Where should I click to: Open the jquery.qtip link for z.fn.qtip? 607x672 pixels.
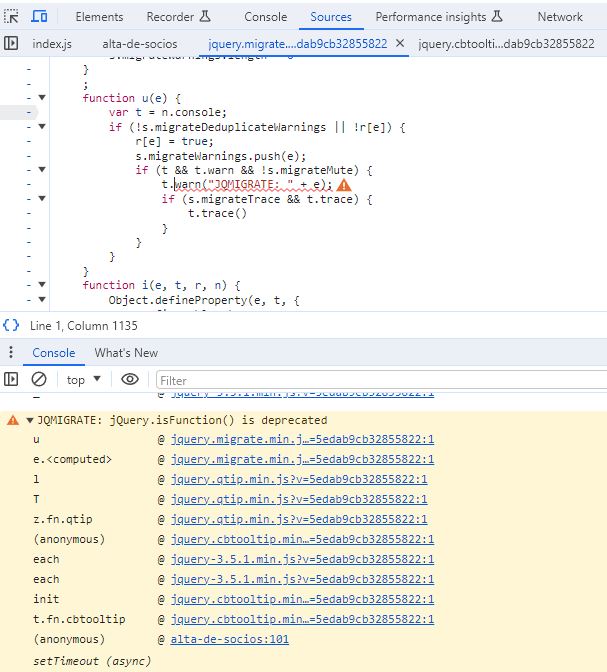[299, 519]
